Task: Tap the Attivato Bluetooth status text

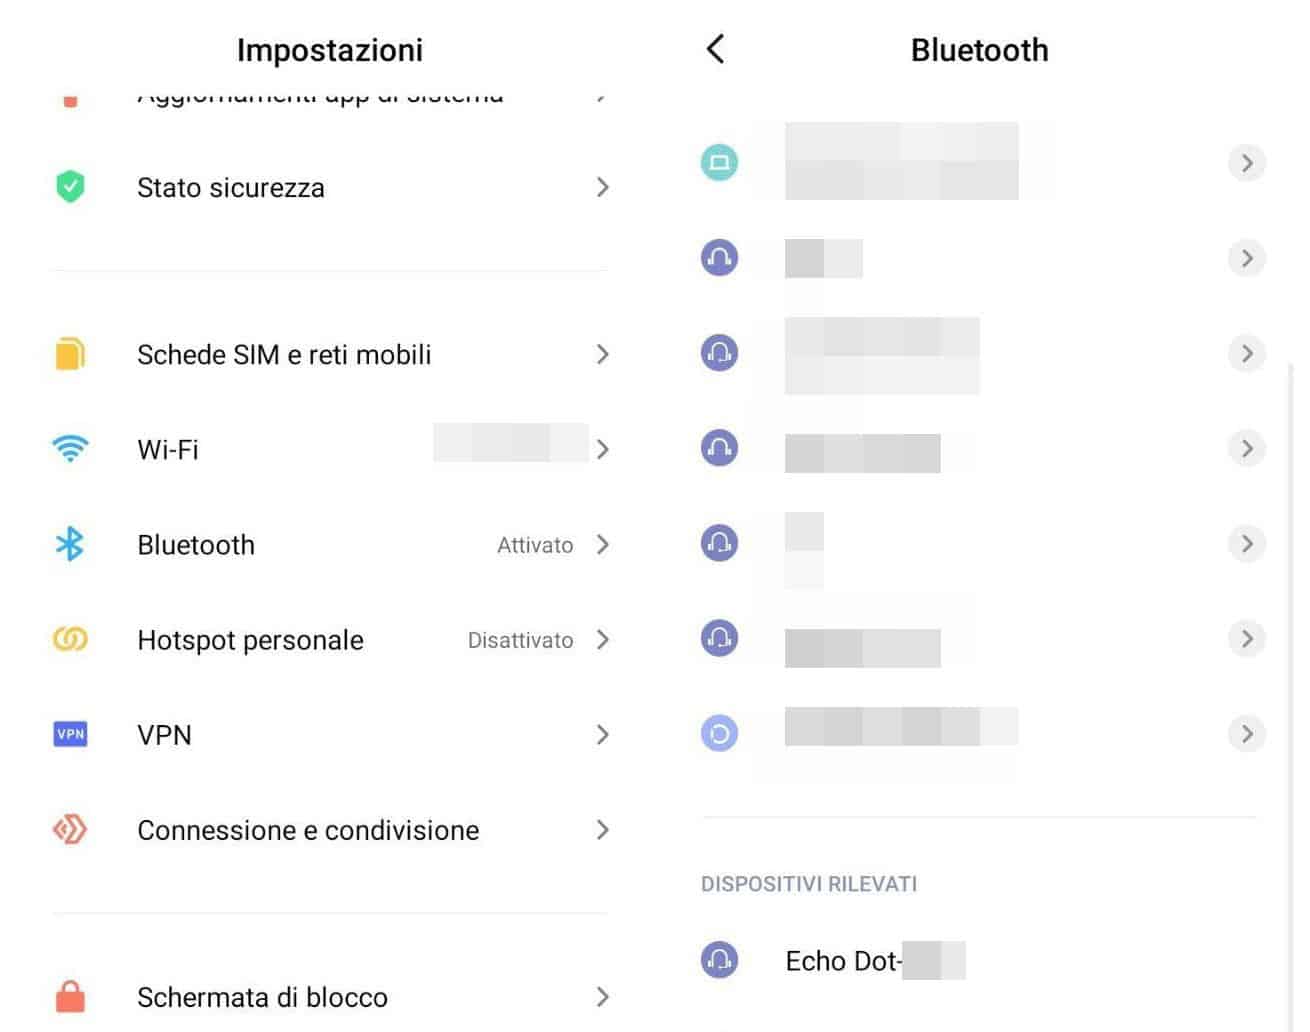Action: (x=535, y=545)
